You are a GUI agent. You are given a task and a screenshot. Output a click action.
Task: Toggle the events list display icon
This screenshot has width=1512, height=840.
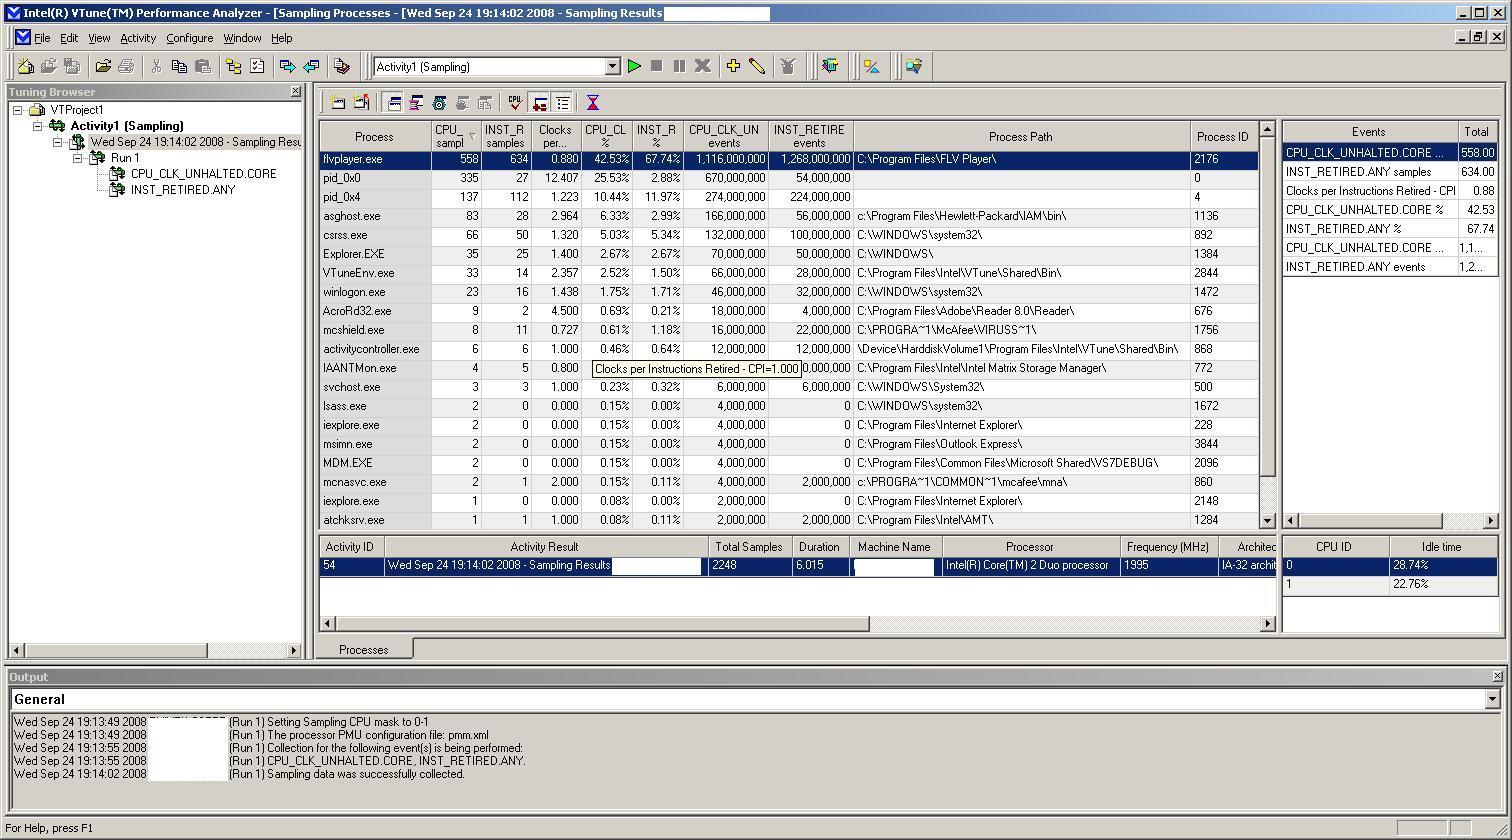[x=562, y=101]
